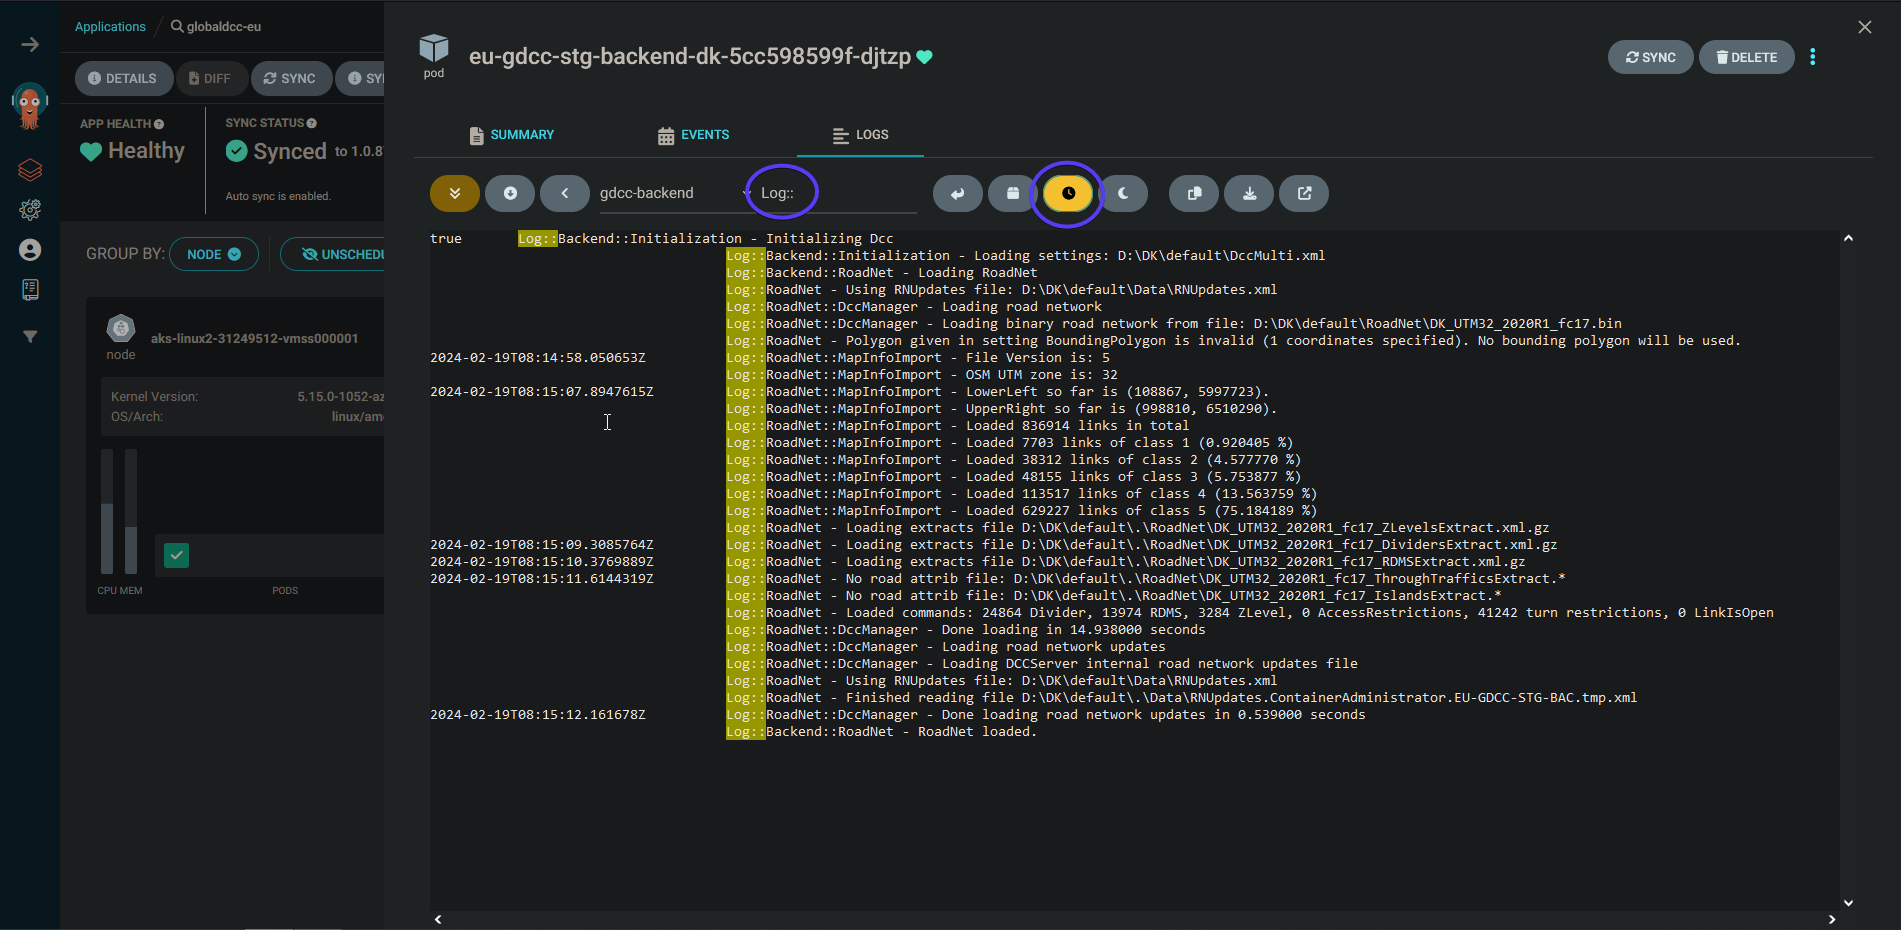
Task: Toggle timestamps clock button
Action: [x=1068, y=193]
